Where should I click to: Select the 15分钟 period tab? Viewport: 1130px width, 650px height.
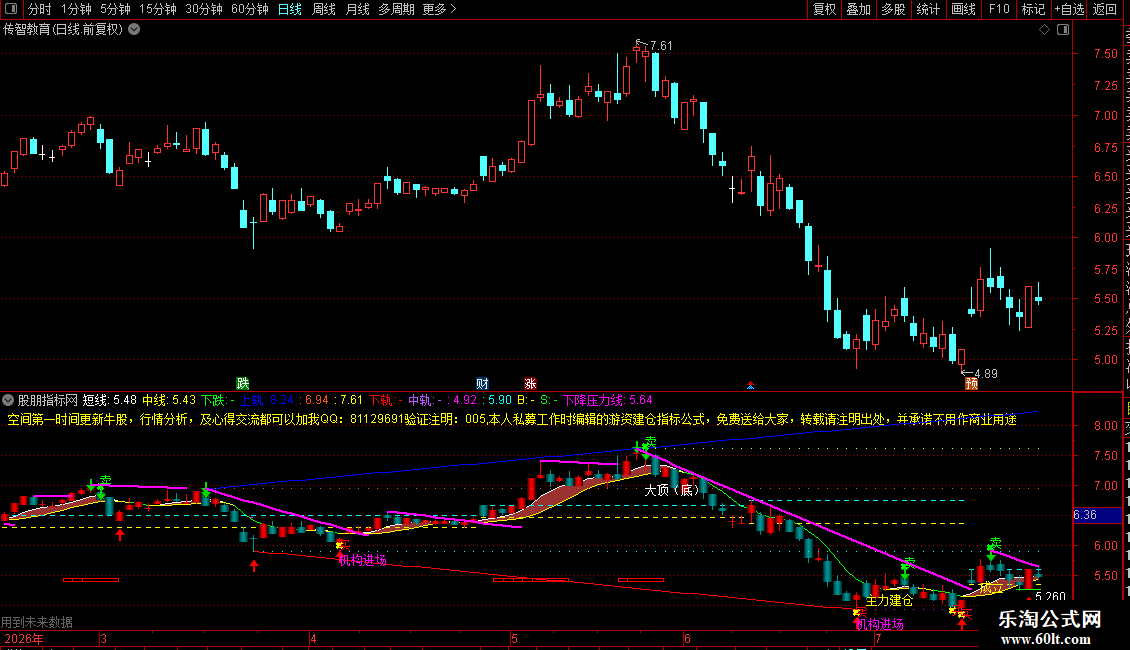pos(158,9)
